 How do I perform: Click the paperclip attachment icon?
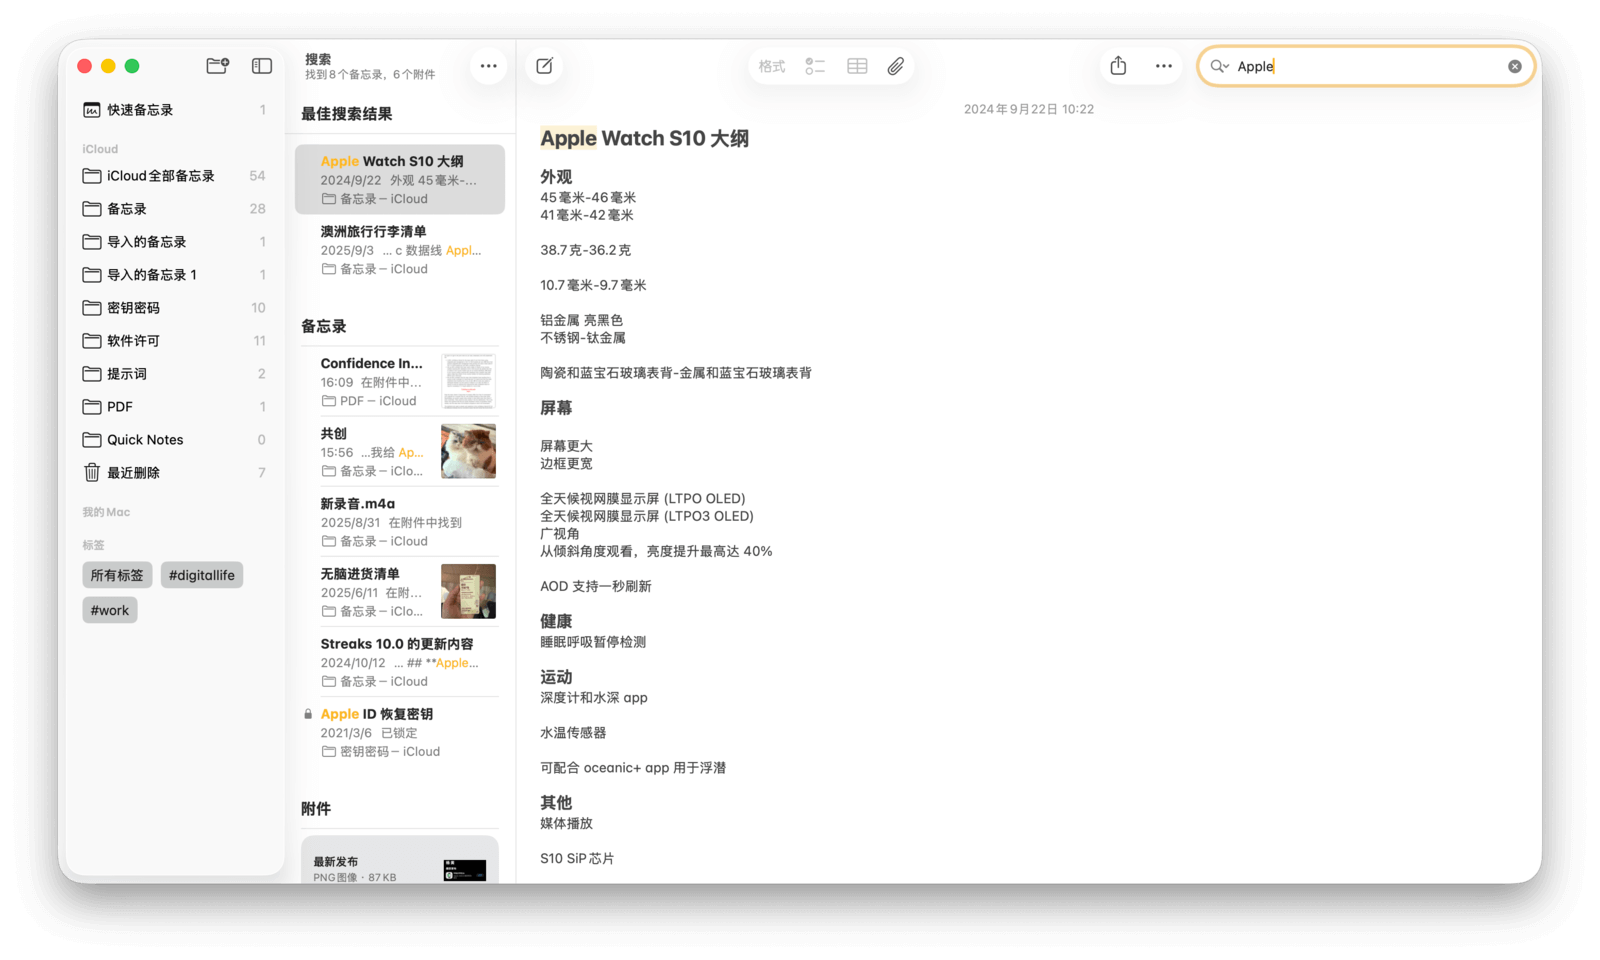point(896,66)
